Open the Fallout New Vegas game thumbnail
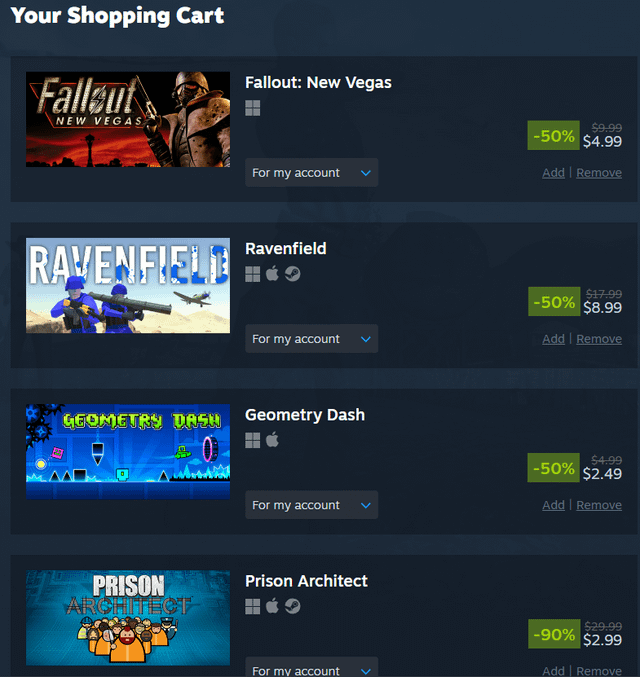The height and width of the screenshot is (677, 640). [128, 120]
